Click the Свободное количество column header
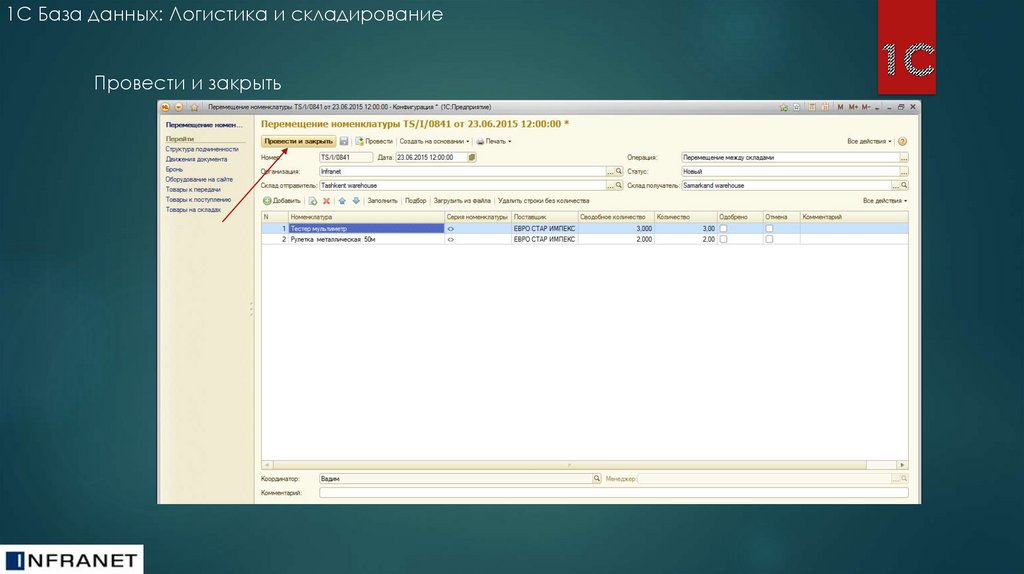1024x574 pixels. click(616, 217)
